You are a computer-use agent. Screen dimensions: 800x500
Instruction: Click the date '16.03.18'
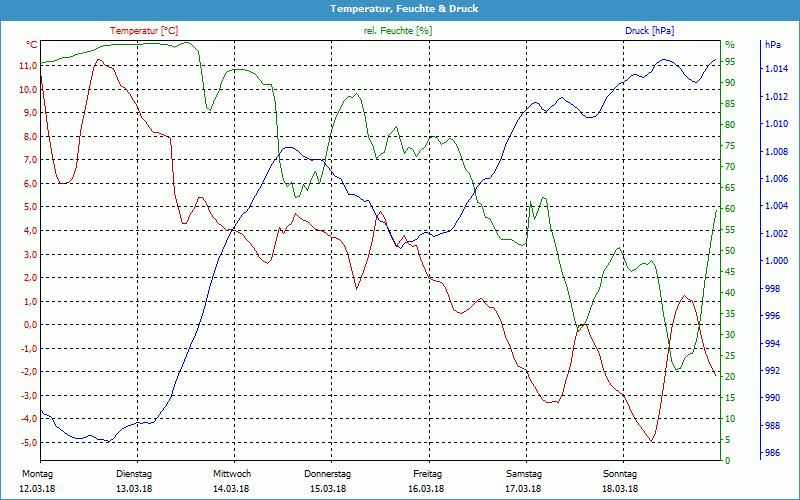[426, 489]
